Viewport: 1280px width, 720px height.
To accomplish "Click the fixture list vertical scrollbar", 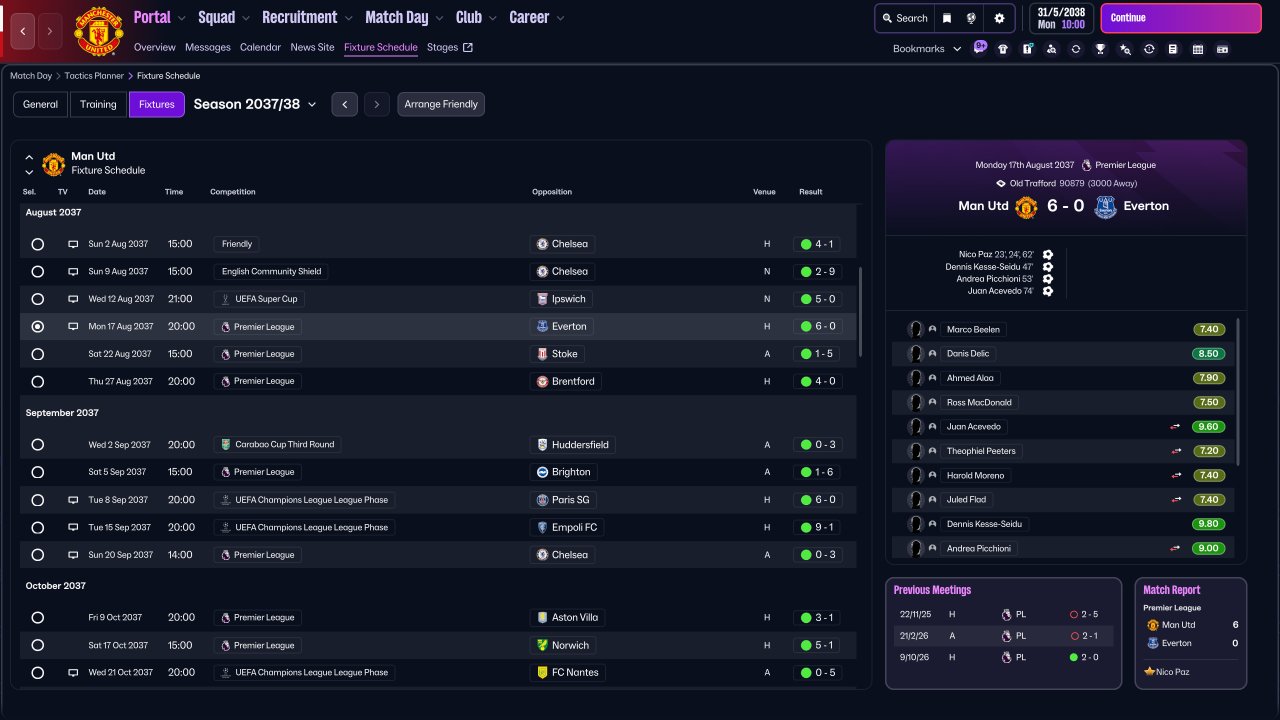I will (860, 312).
